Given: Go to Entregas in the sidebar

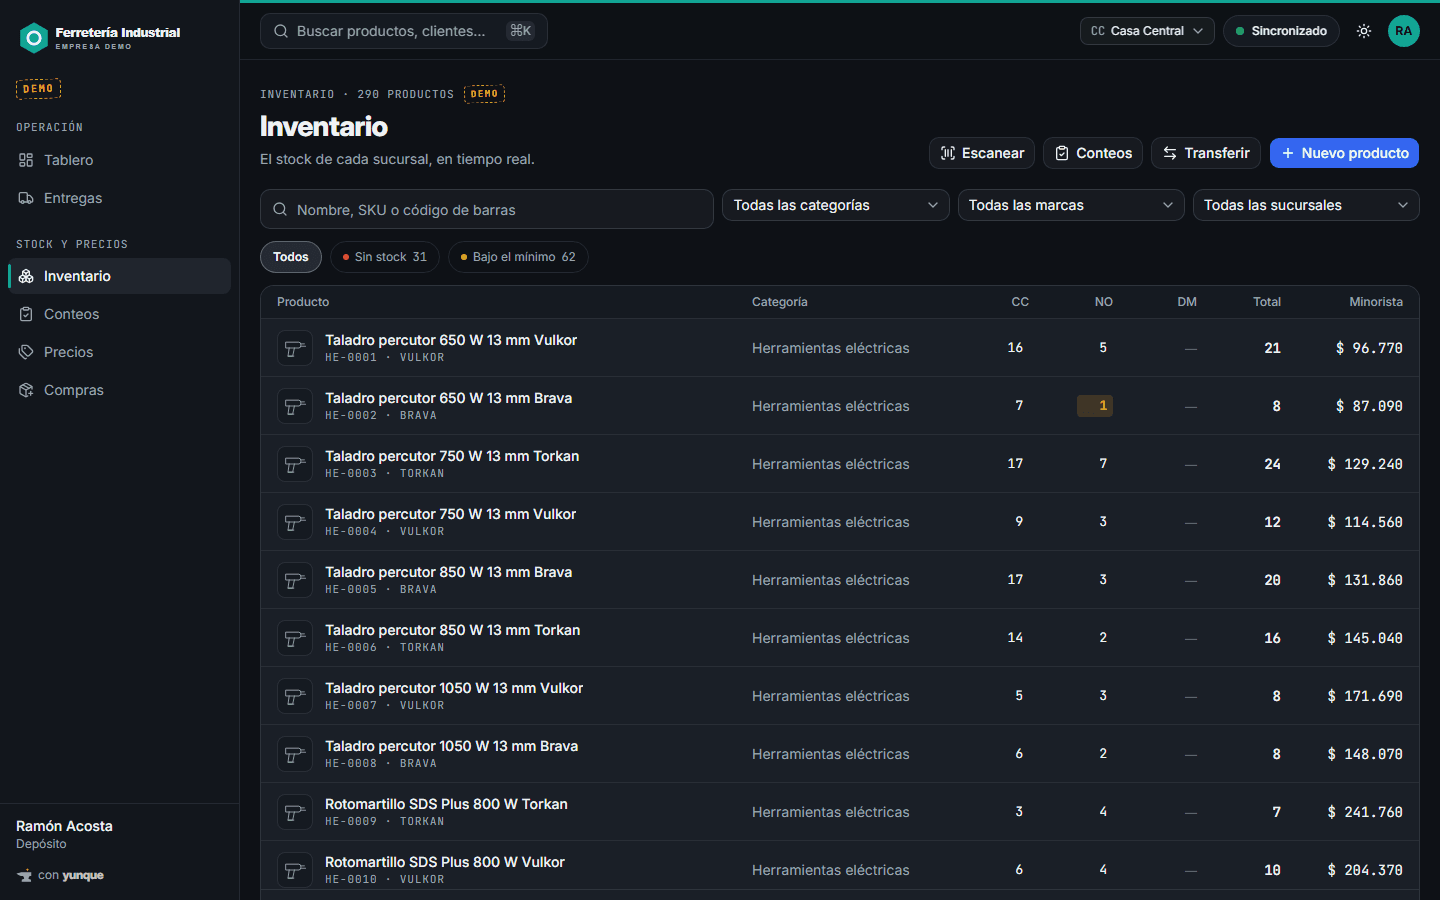Looking at the screenshot, I should pos(119,198).
